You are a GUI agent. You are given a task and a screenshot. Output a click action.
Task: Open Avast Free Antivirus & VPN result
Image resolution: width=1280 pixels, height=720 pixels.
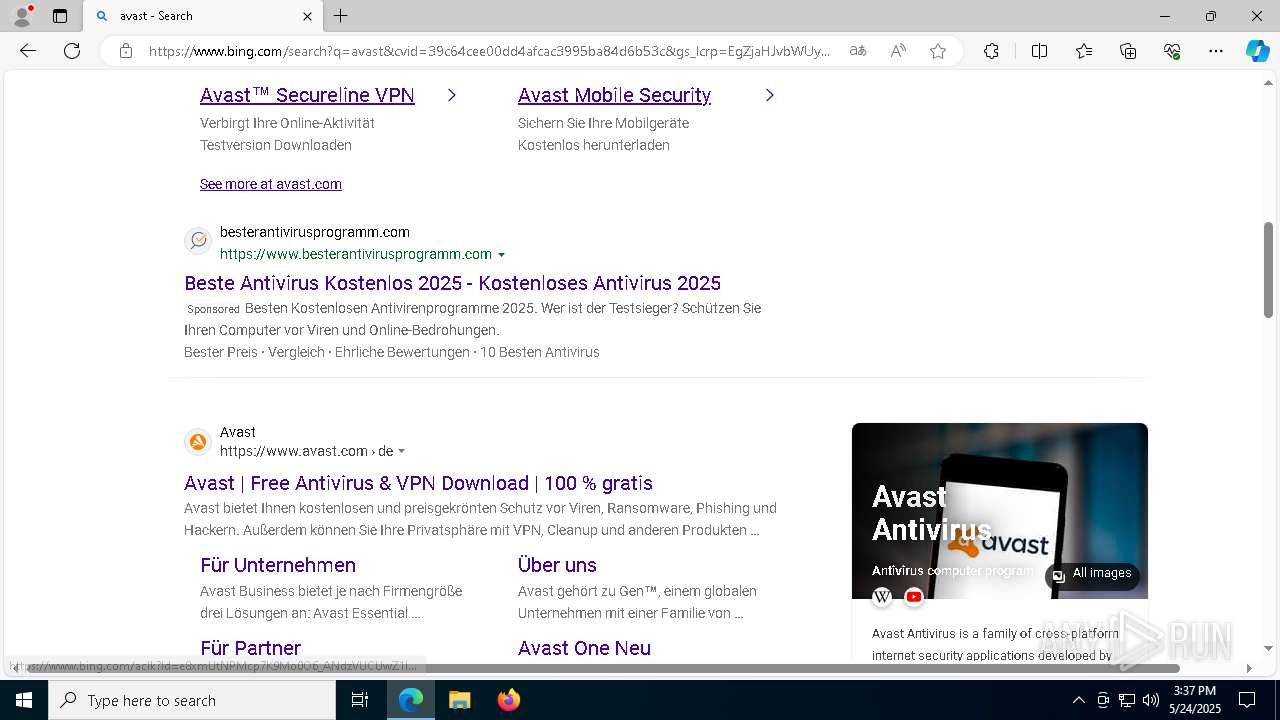[418, 483]
